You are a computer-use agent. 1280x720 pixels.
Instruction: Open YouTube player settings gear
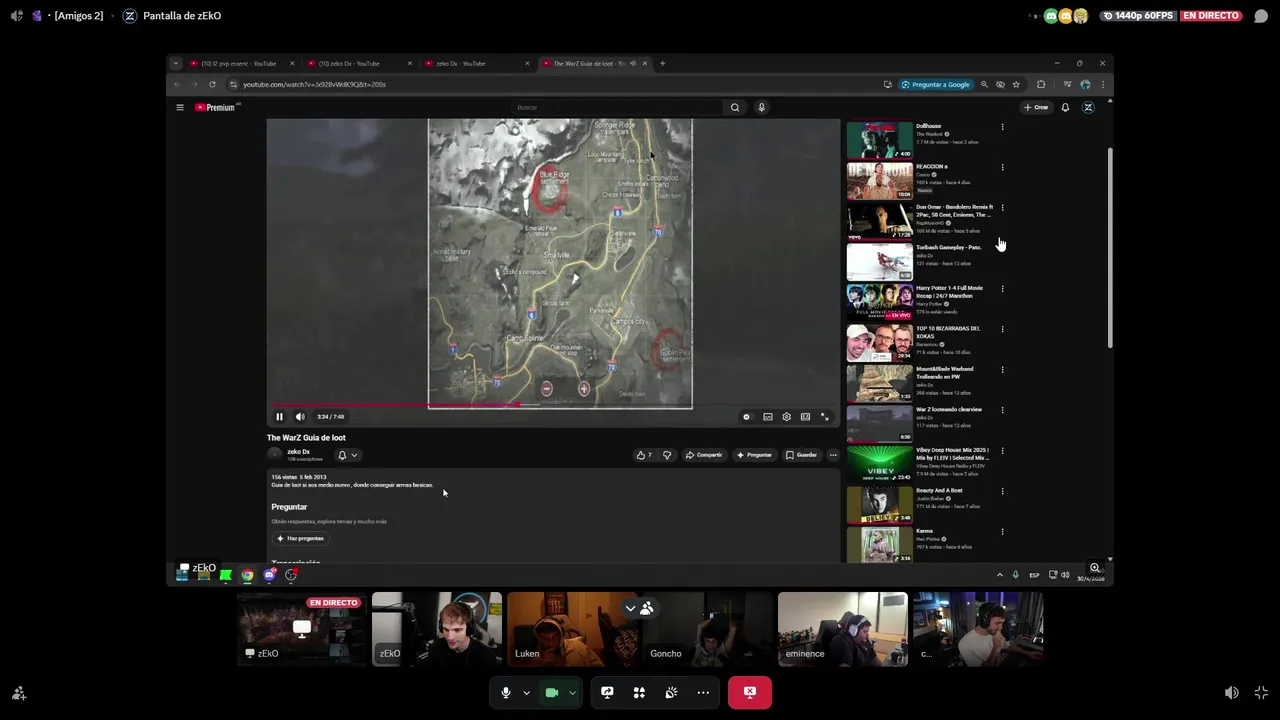click(x=787, y=417)
